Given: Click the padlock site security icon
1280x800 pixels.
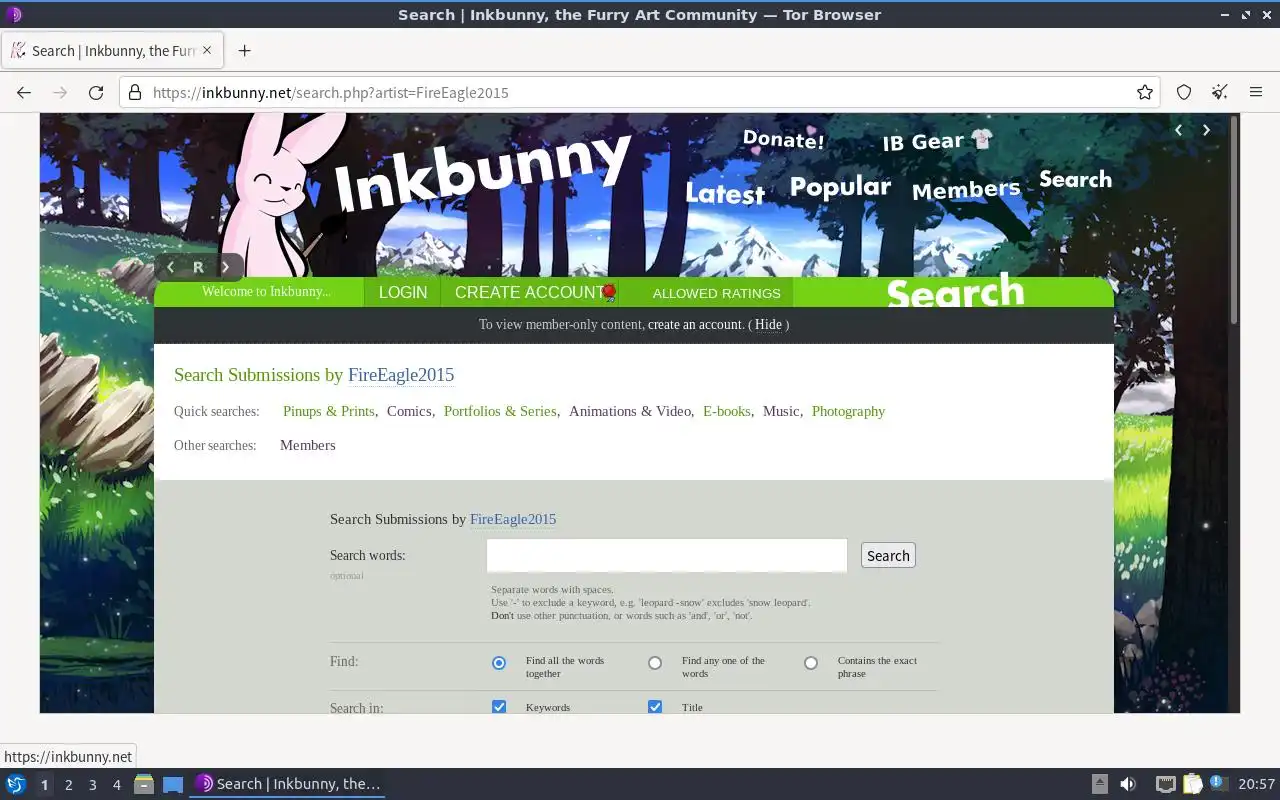Looking at the screenshot, I should click(x=136, y=92).
